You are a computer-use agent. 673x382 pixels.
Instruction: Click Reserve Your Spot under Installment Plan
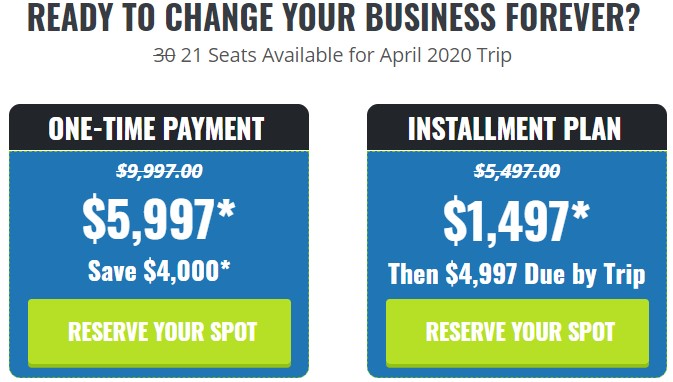click(x=517, y=333)
